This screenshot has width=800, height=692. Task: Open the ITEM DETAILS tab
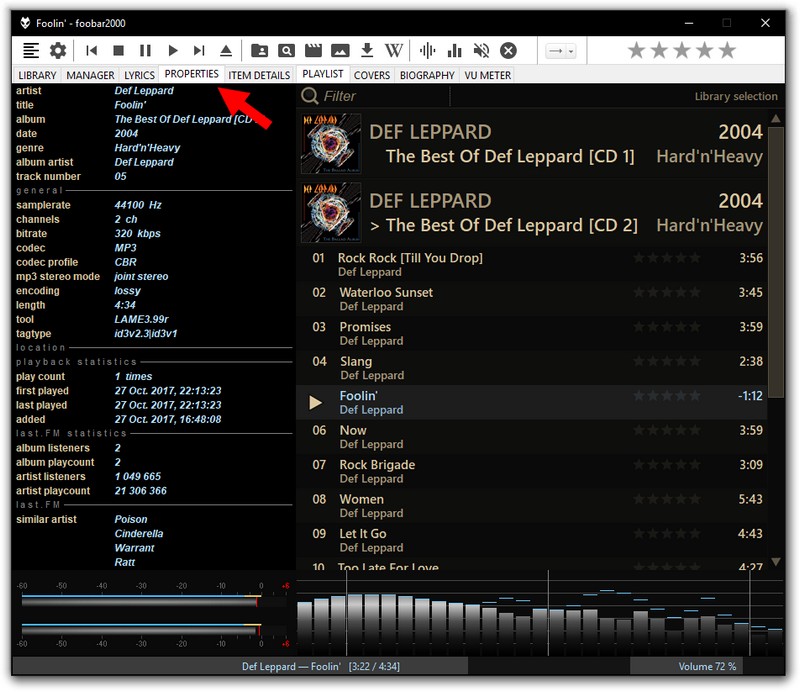coord(259,76)
